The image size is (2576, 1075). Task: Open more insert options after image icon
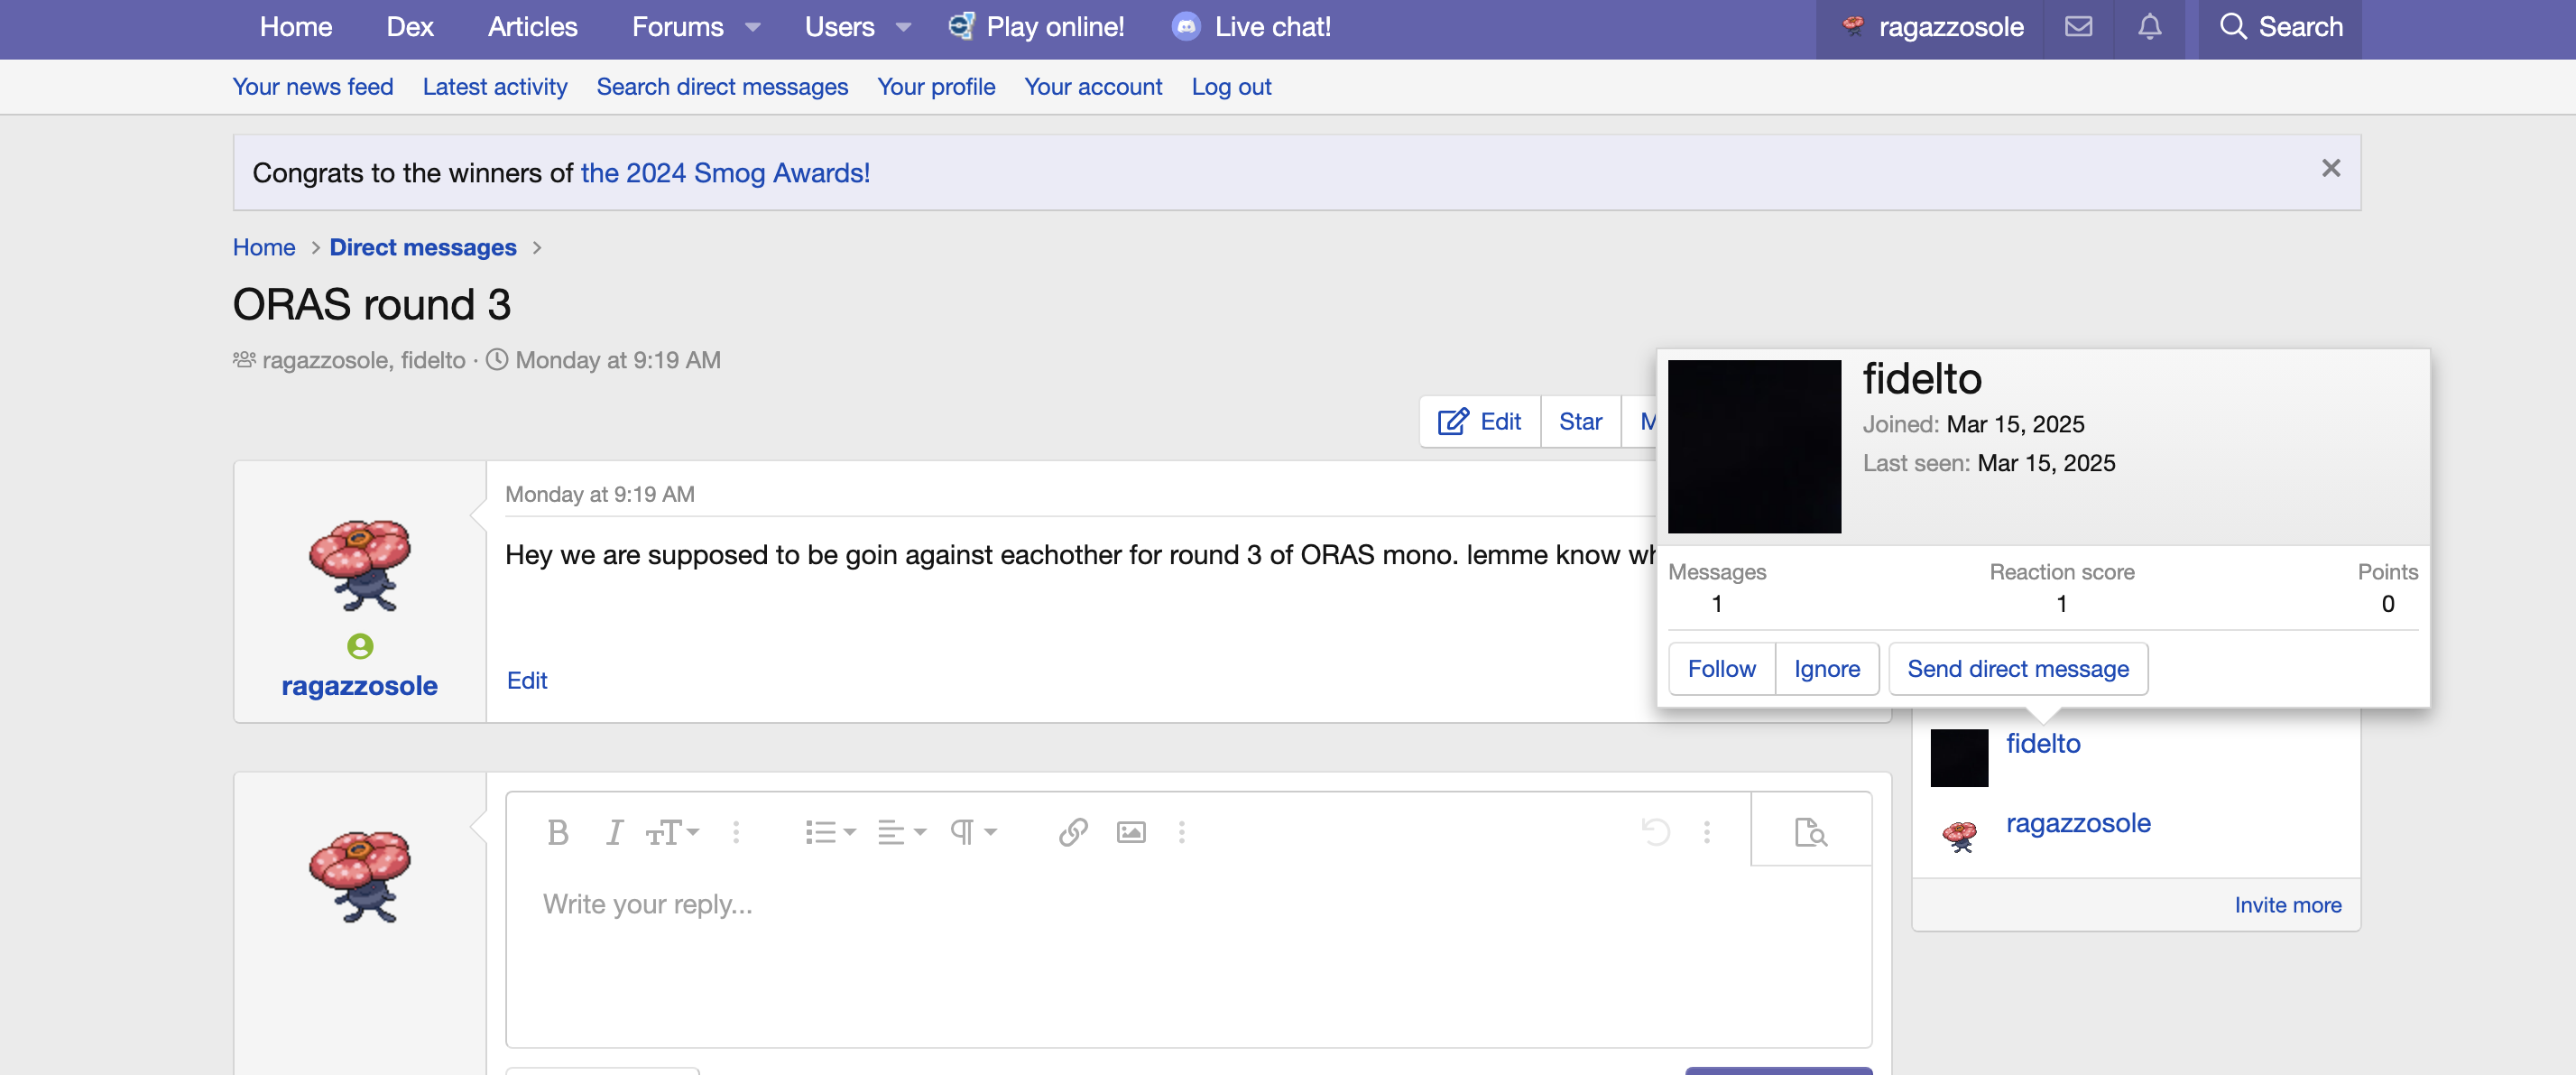coord(1182,832)
